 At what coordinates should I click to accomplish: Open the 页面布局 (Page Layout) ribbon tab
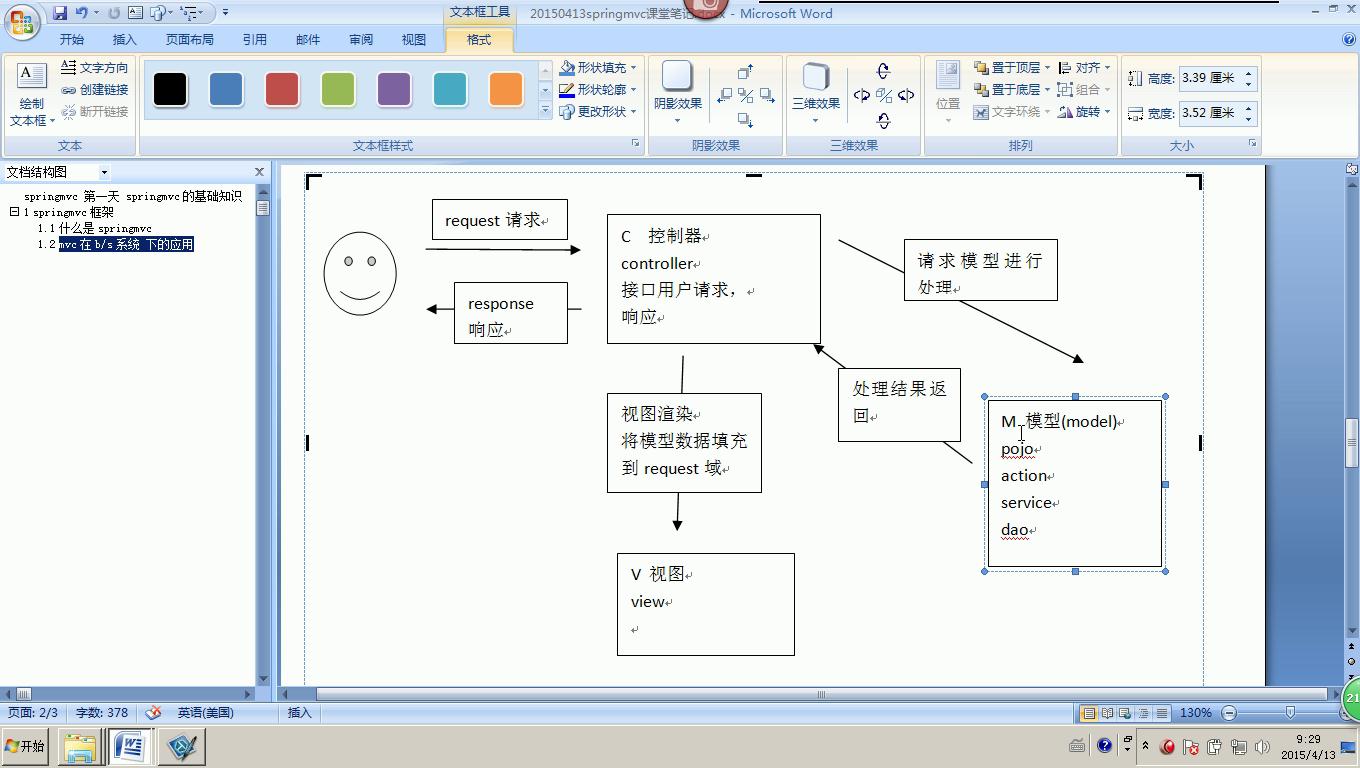pos(190,40)
